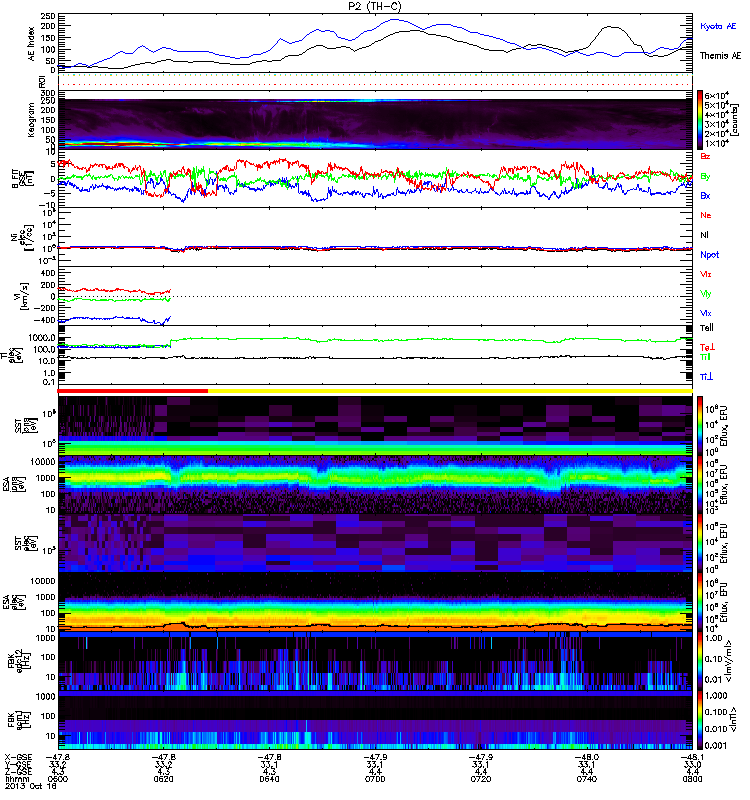The height and width of the screenshot is (800, 750).
Task: Click inside the AE index line plot
Action: (x=375, y=43)
